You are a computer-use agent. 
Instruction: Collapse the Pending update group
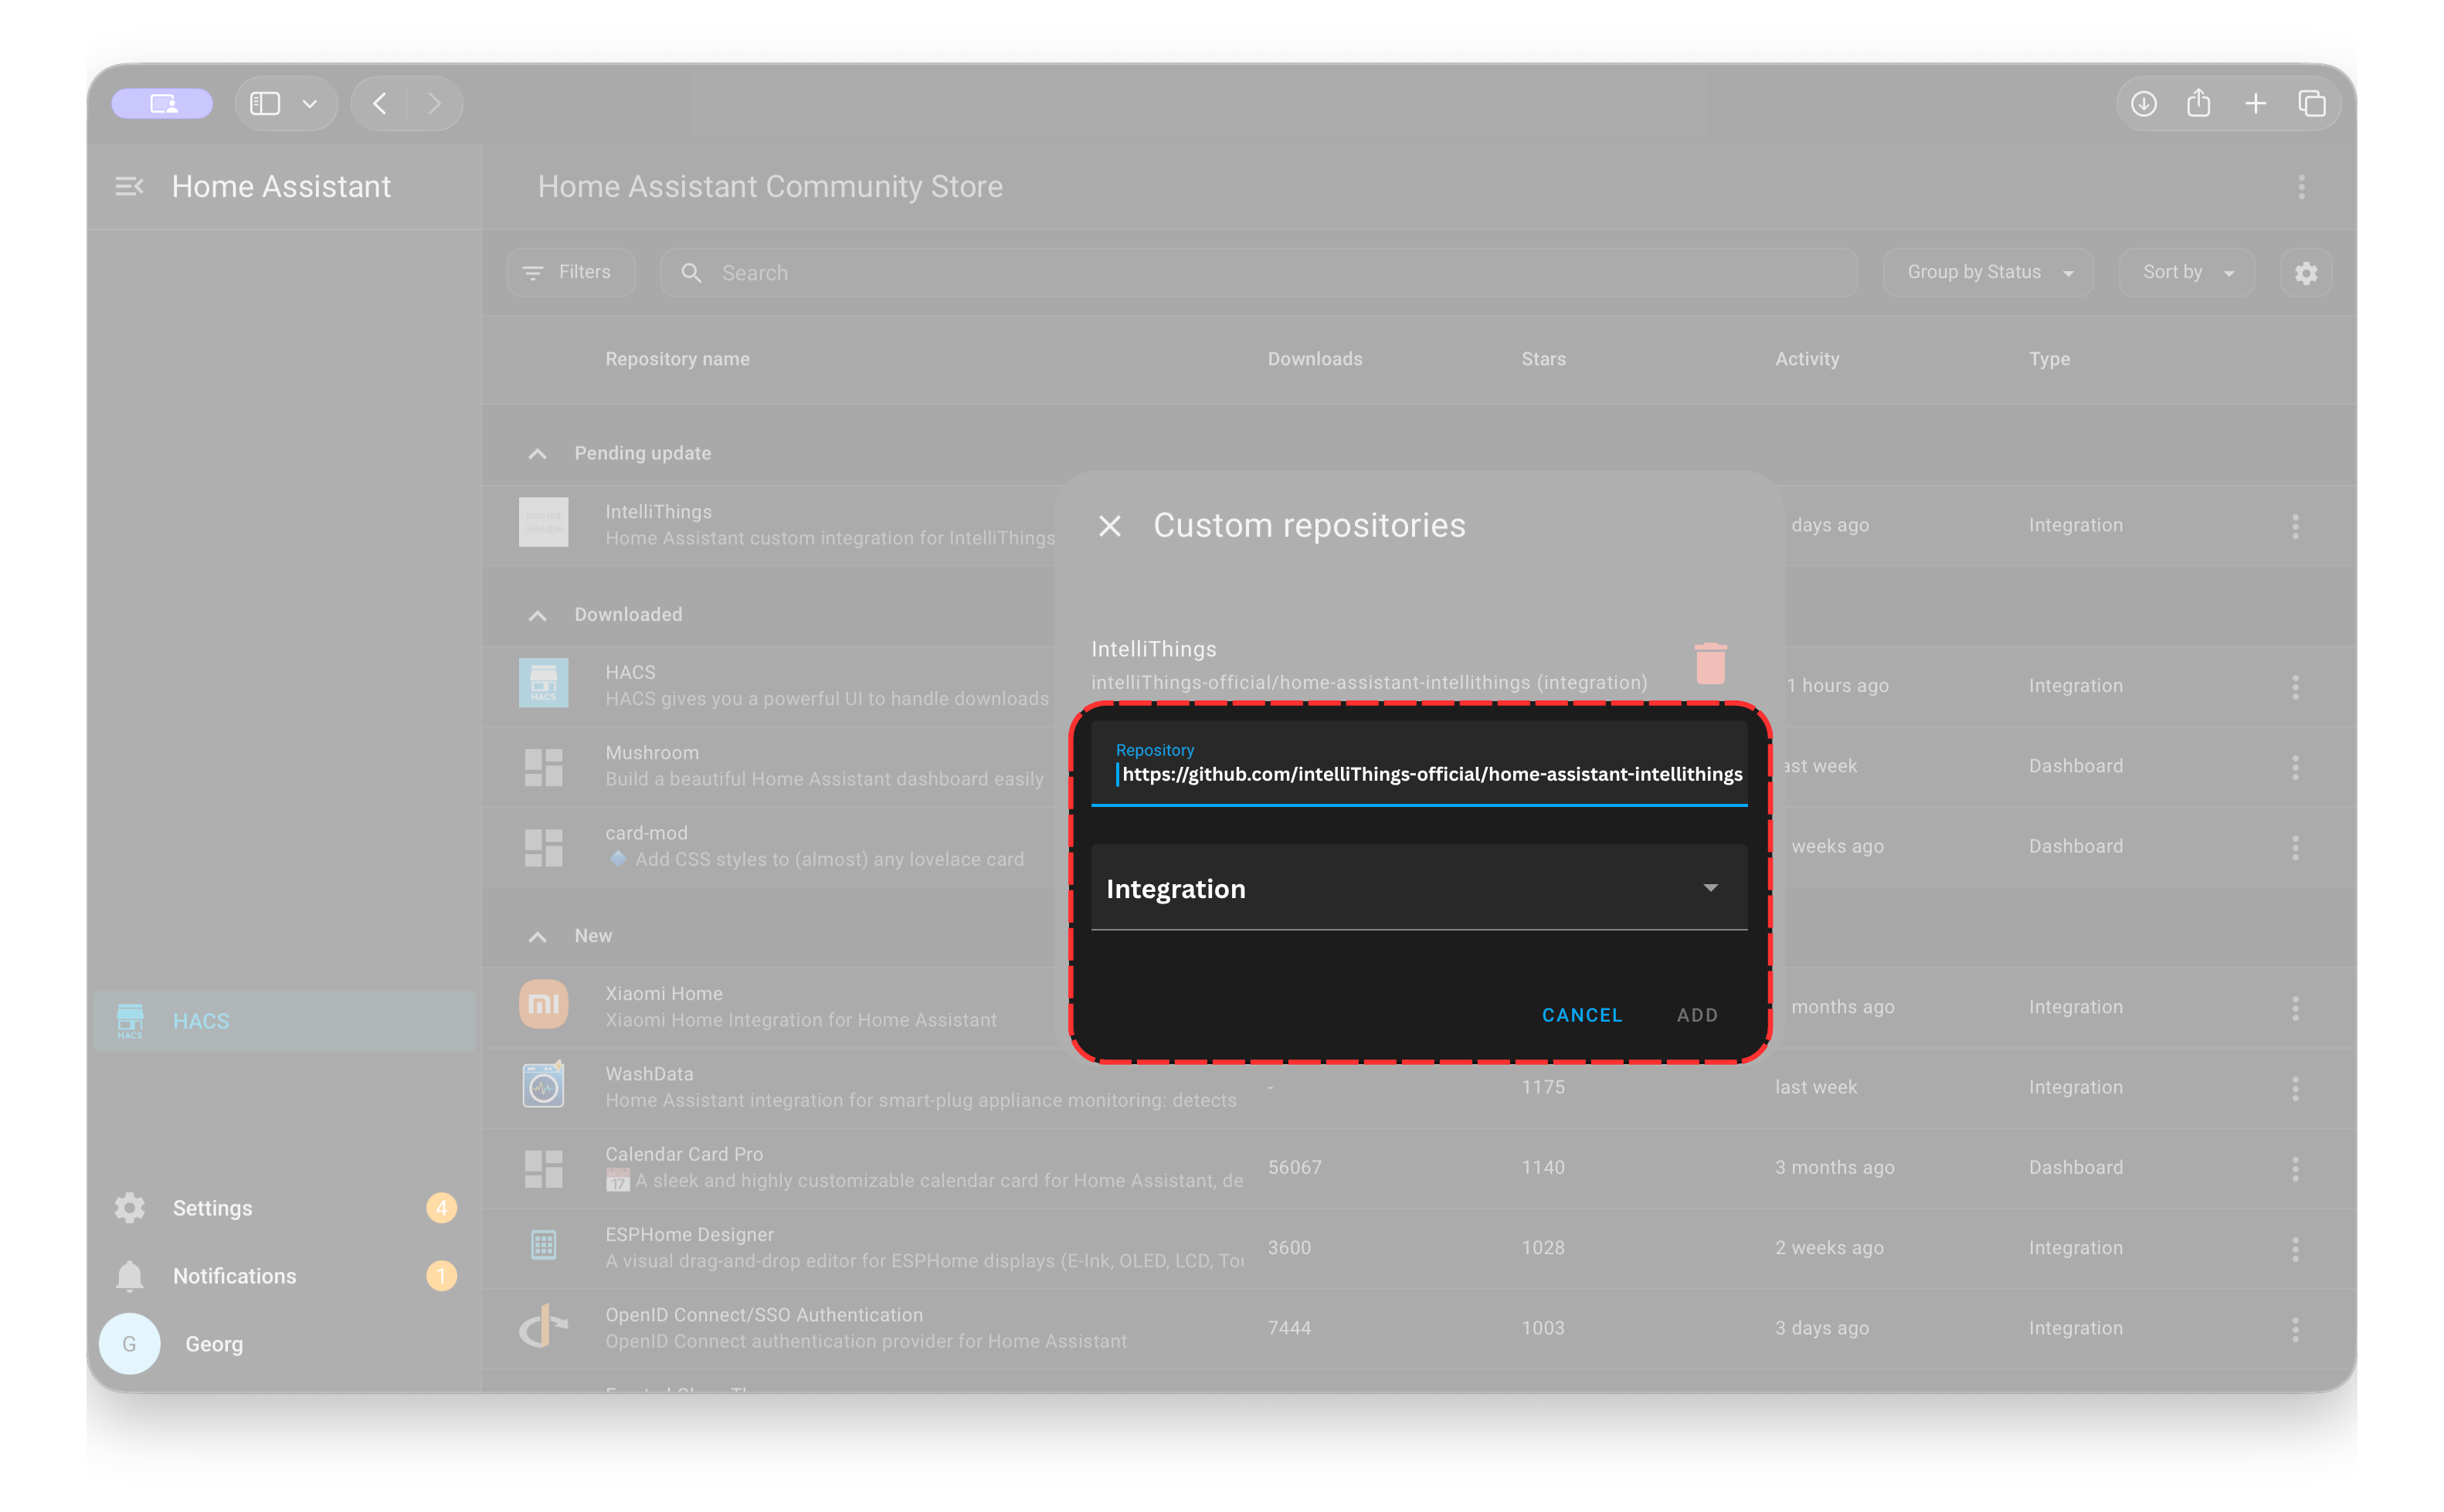537,454
